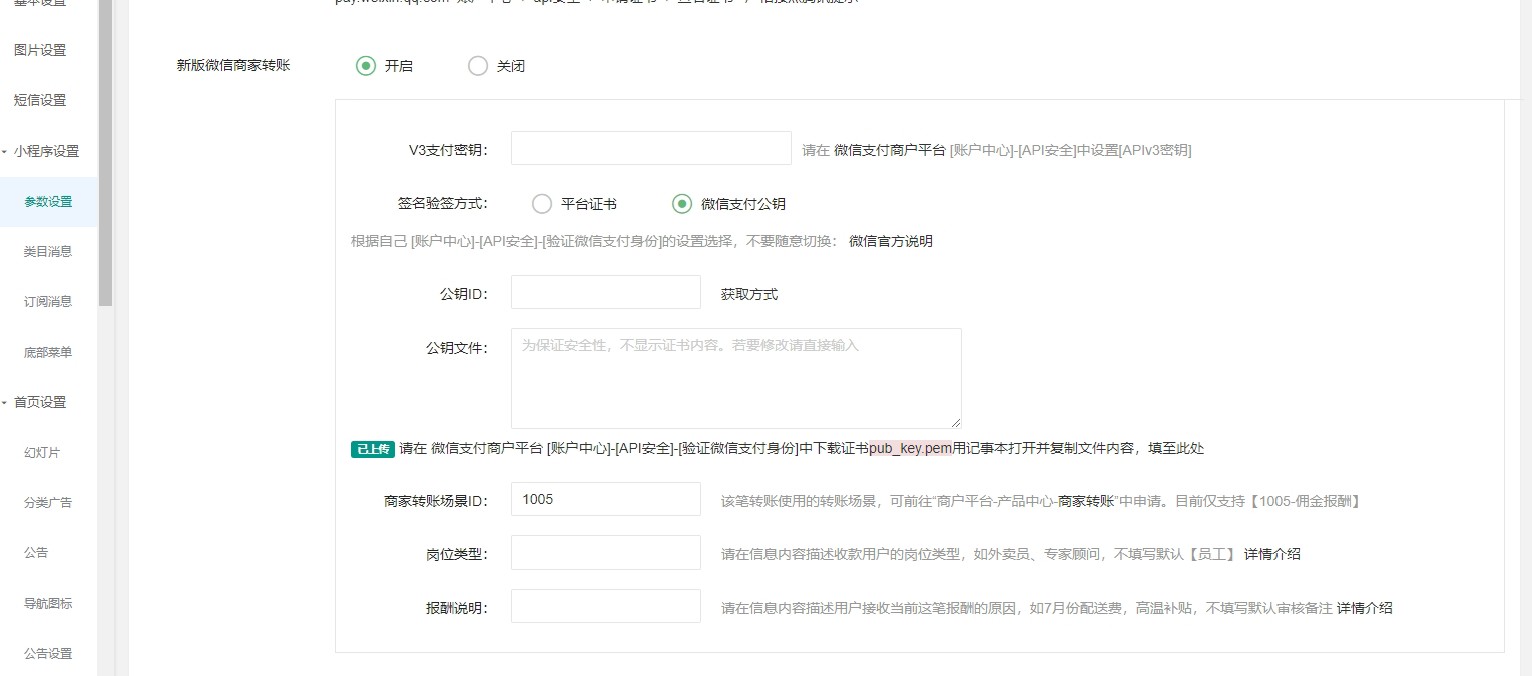
Task: Click the 已上传 status badge
Action: pyautogui.click(x=372, y=449)
